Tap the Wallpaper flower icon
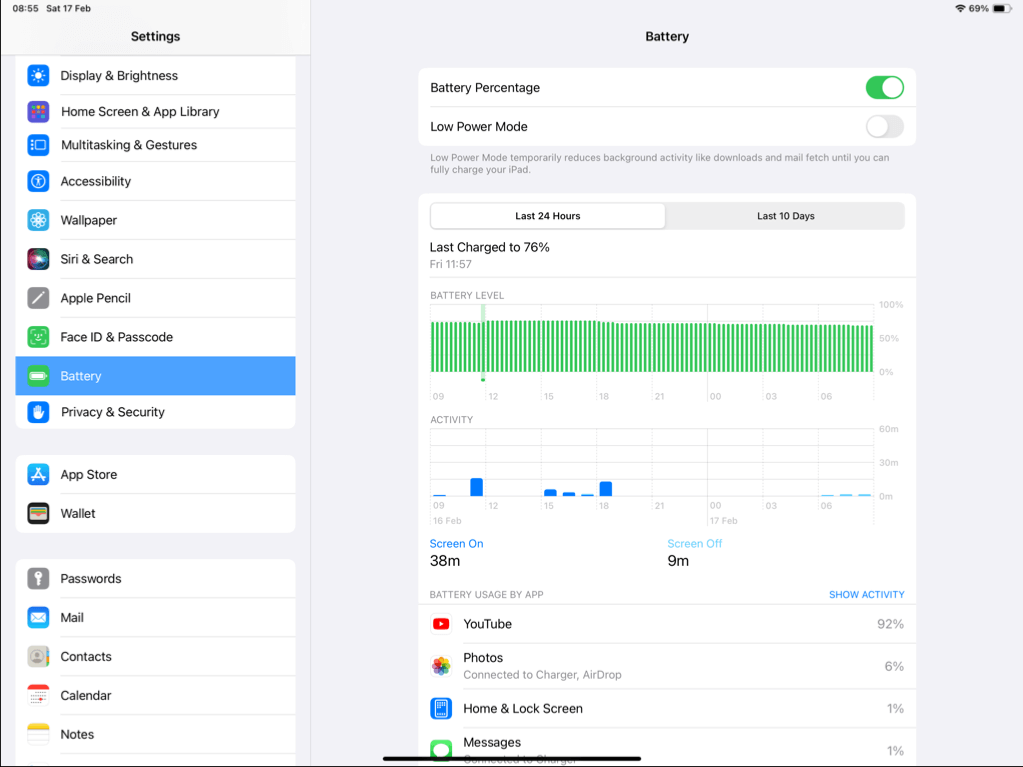The image size is (1023, 767). (38, 220)
